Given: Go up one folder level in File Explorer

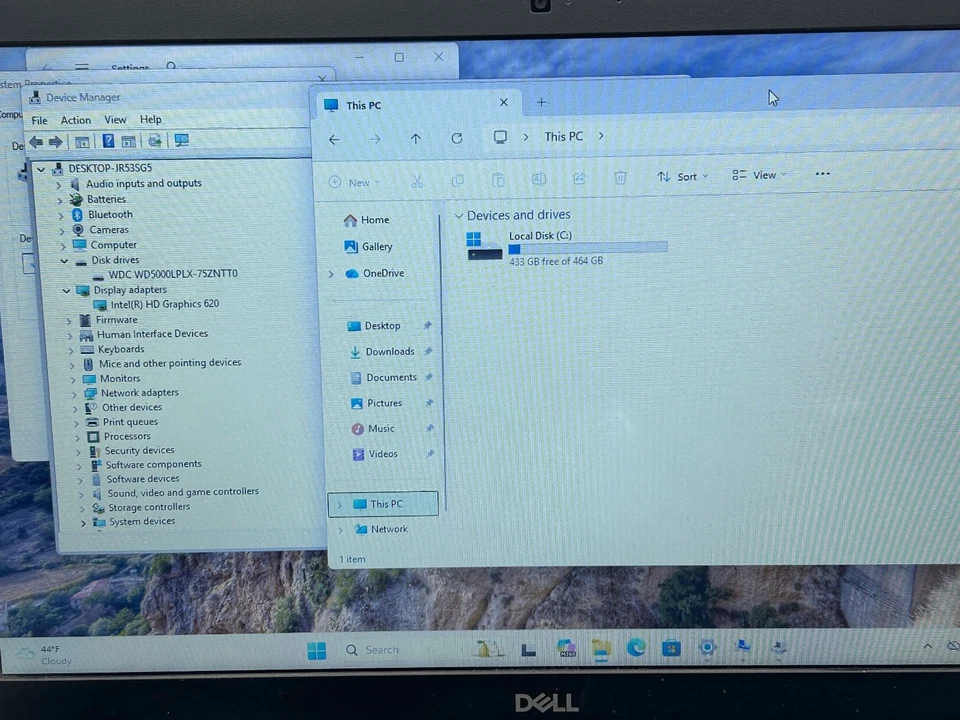Looking at the screenshot, I should click(416, 139).
